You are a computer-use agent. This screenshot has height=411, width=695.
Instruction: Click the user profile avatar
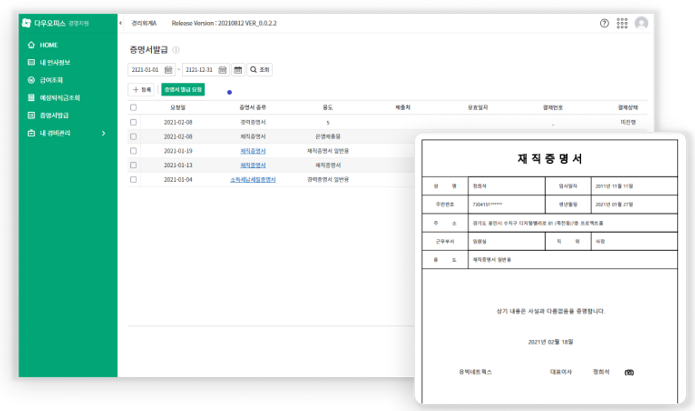(x=641, y=23)
